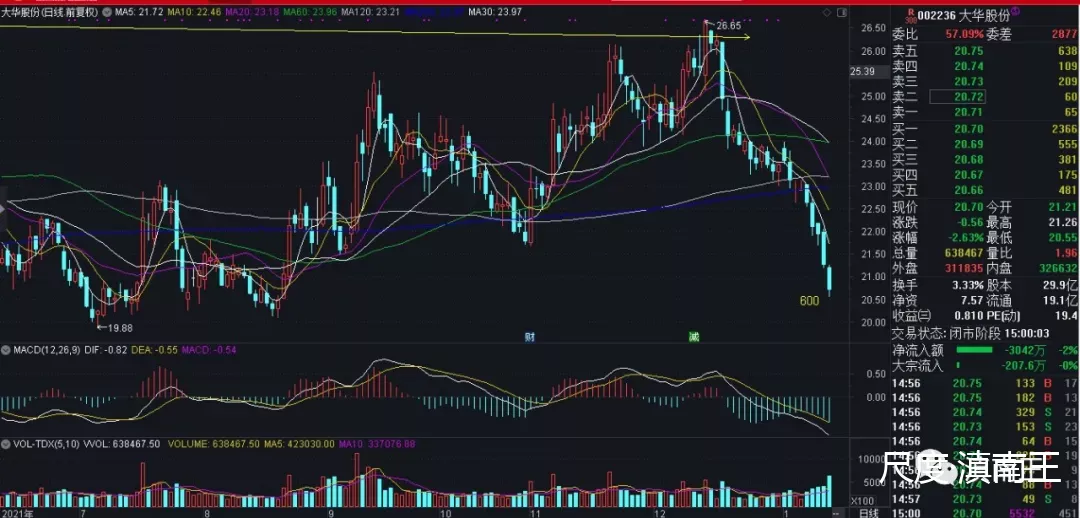Click the 大宗流入 -207.6万 row
Screen dimensions: 1080x518
click(985, 366)
